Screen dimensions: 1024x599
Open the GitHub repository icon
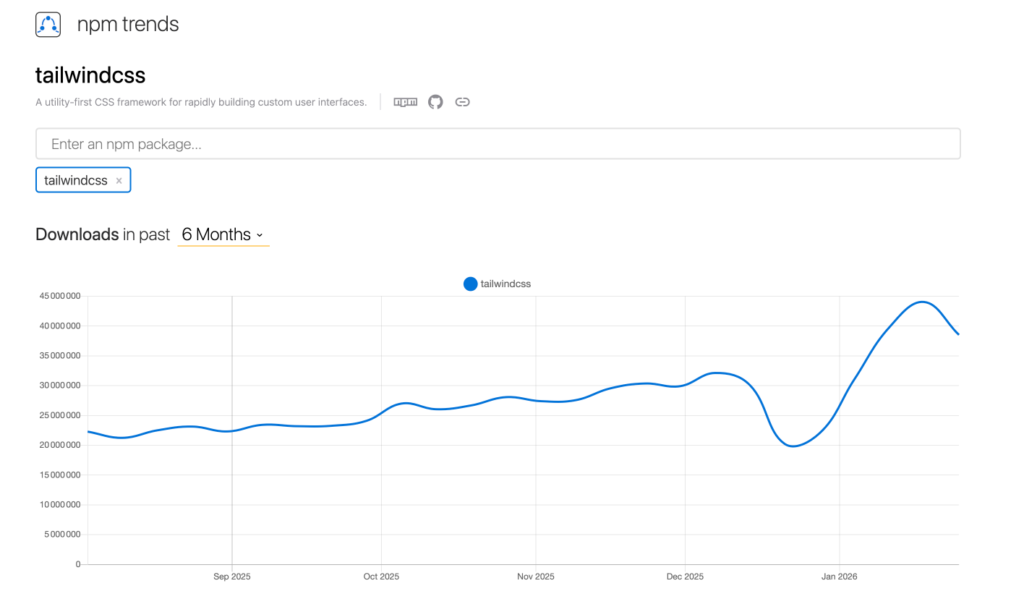point(435,102)
